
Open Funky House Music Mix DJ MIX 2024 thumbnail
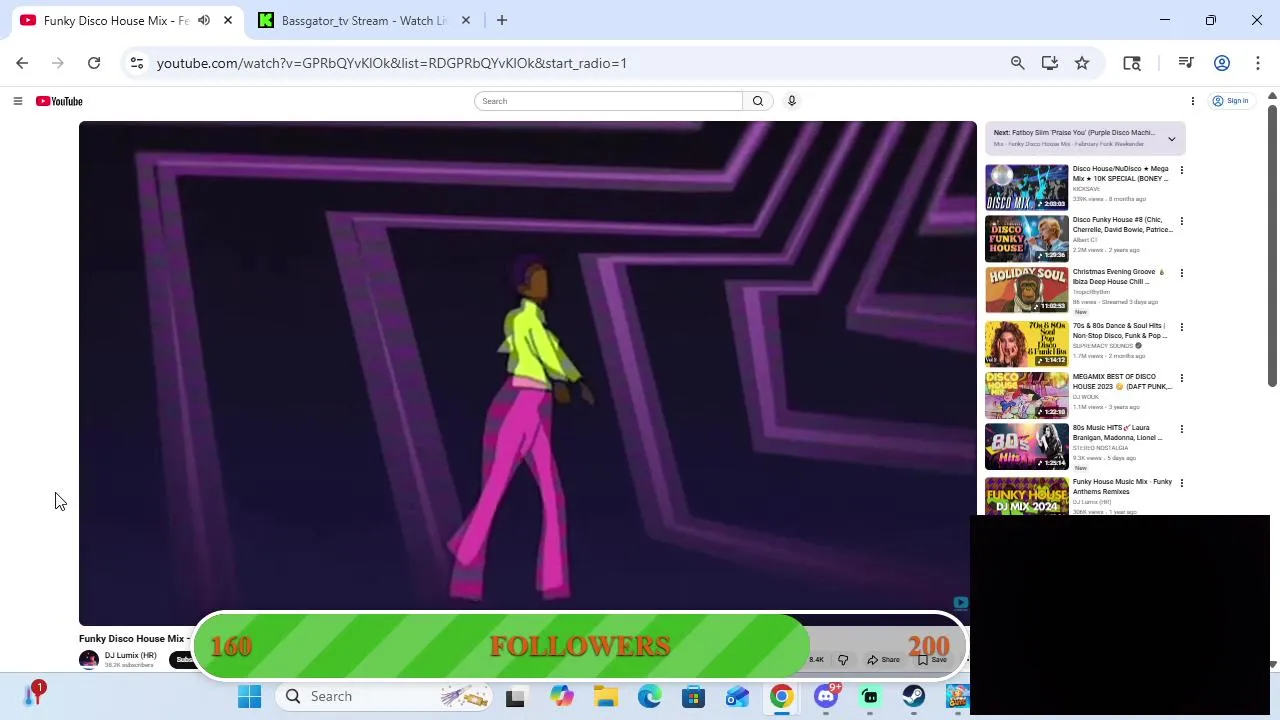1026,496
